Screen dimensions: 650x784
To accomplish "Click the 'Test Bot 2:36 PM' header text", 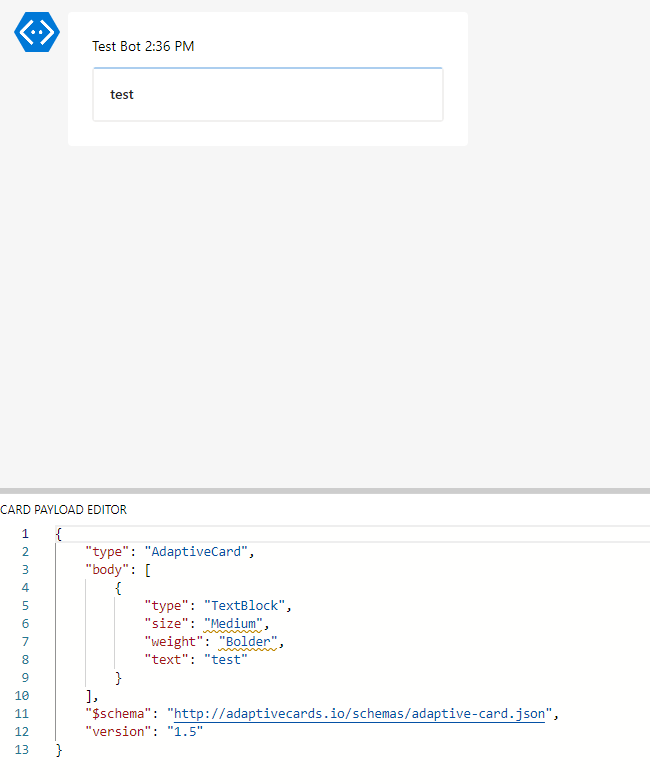I will click(143, 46).
